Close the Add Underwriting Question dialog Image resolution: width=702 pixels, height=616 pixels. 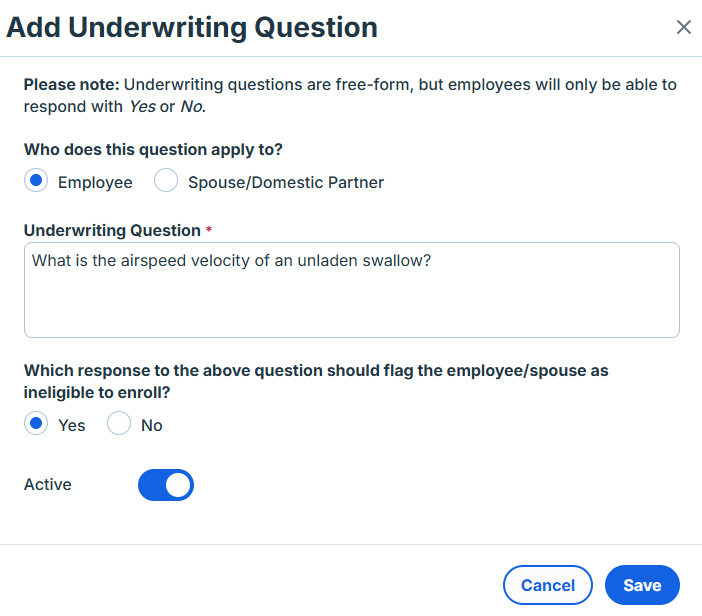[x=684, y=27]
